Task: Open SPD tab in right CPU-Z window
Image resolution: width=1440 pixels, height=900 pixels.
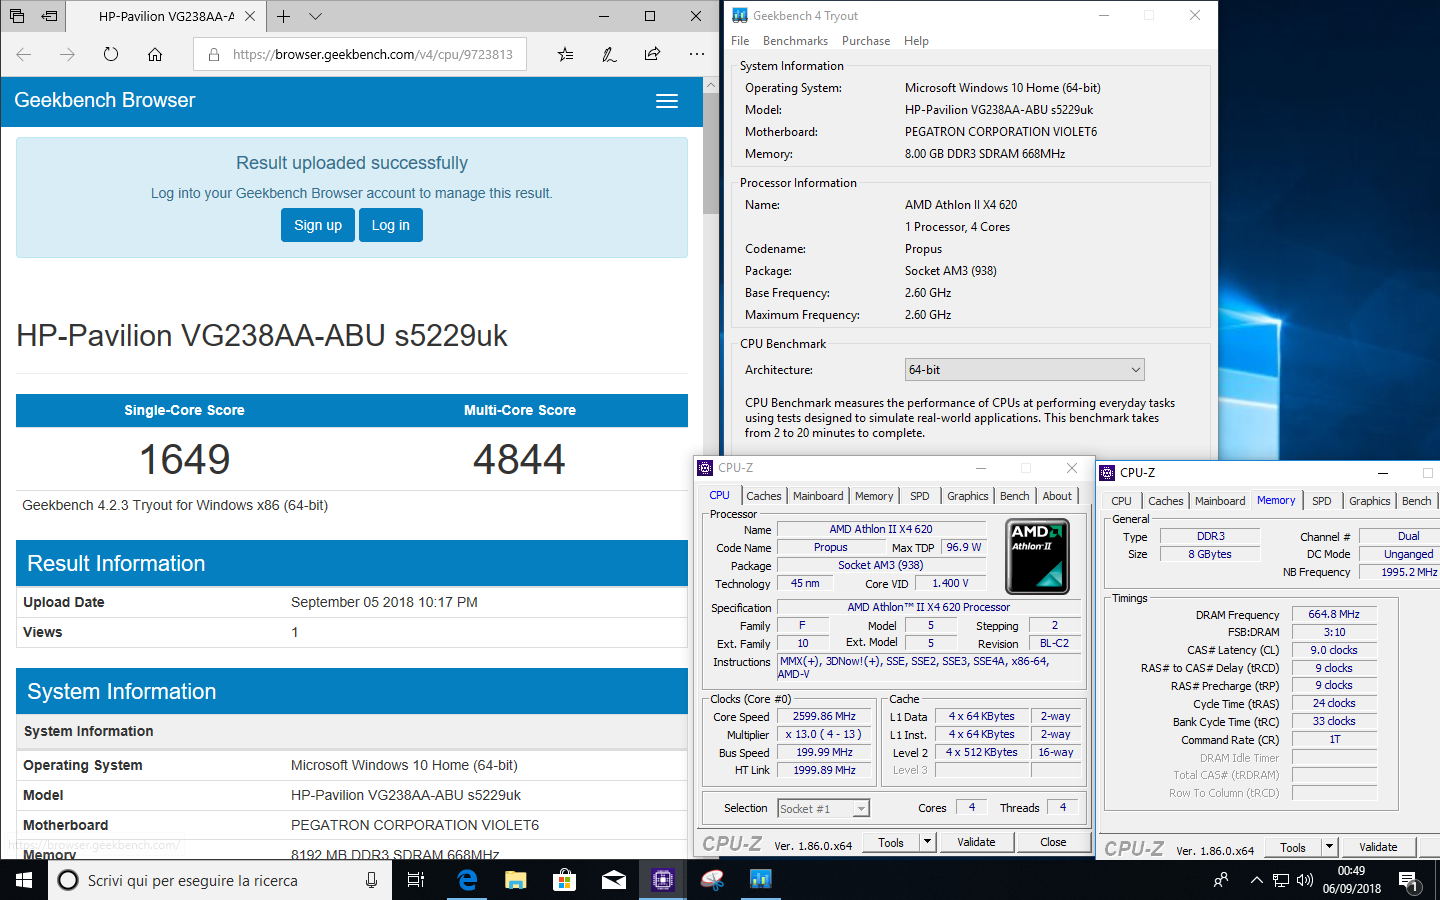Action: click(1322, 501)
